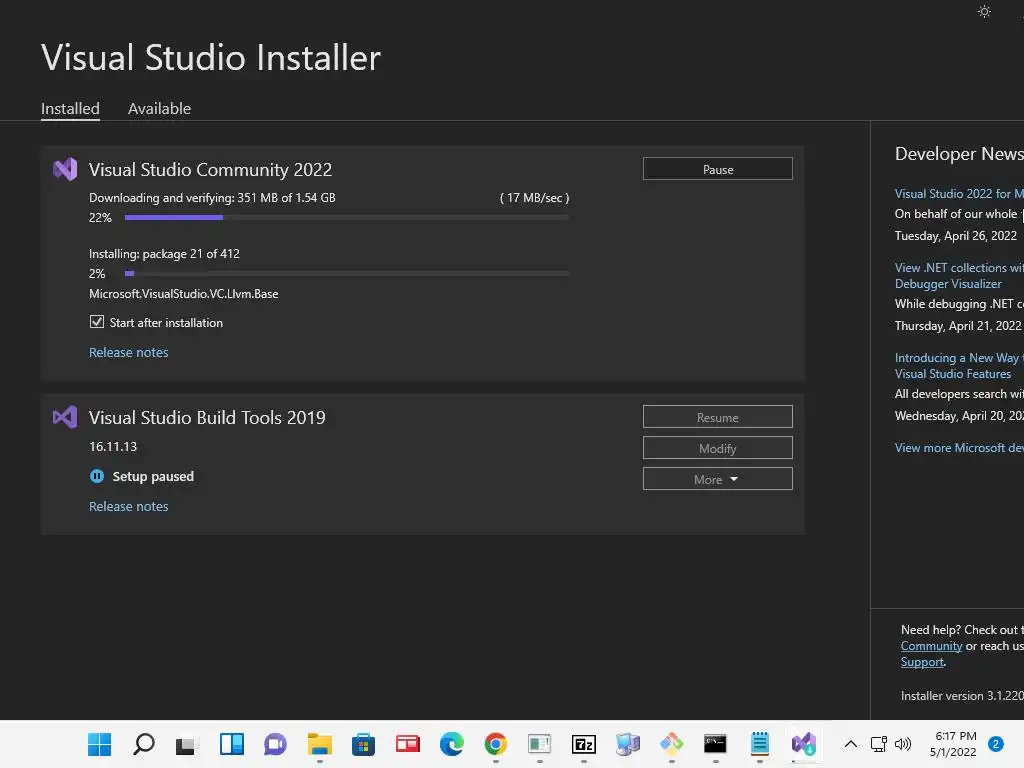Click Modify for Build Tools 2019
1024x768 pixels.
pos(718,449)
